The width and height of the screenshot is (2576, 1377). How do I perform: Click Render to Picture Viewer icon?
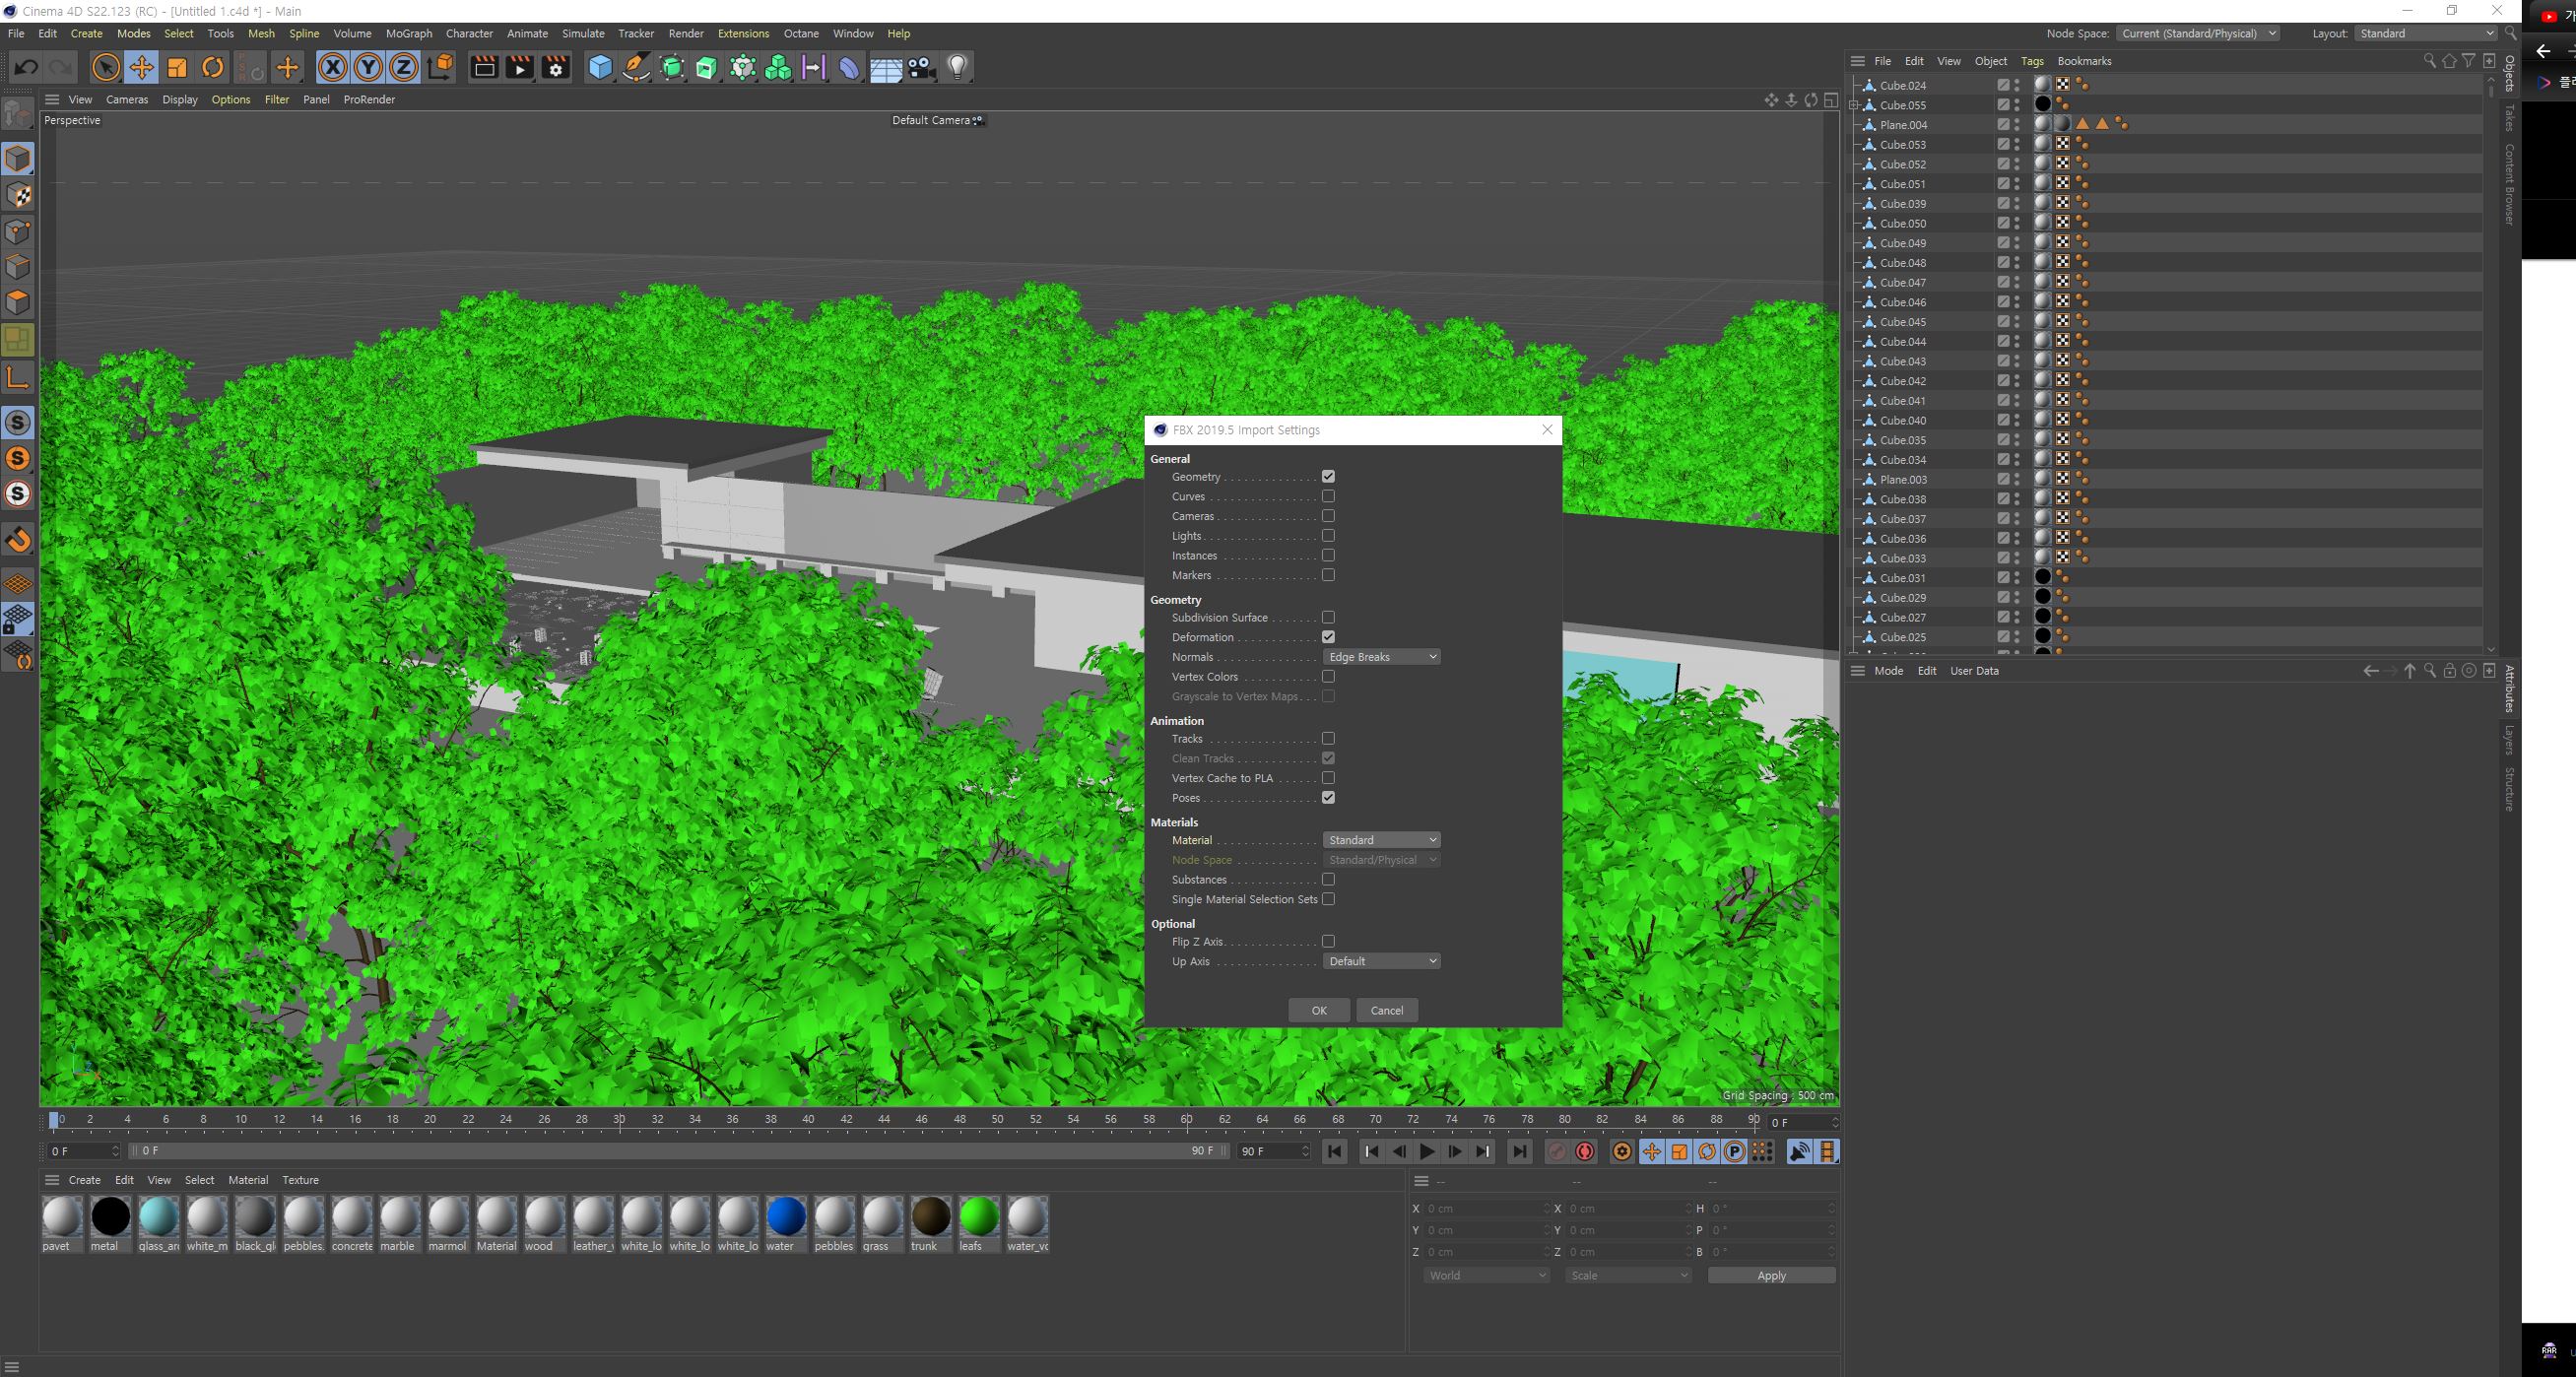520,67
